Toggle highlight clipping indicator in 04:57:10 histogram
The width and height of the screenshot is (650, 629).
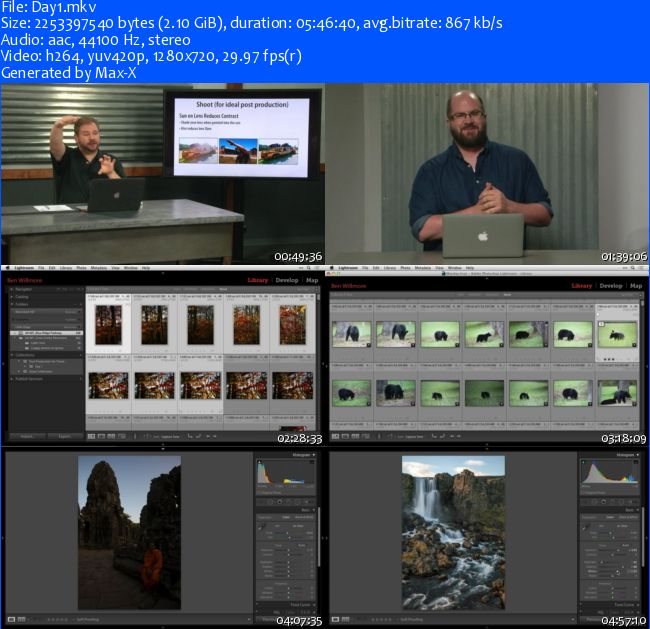click(x=636, y=461)
